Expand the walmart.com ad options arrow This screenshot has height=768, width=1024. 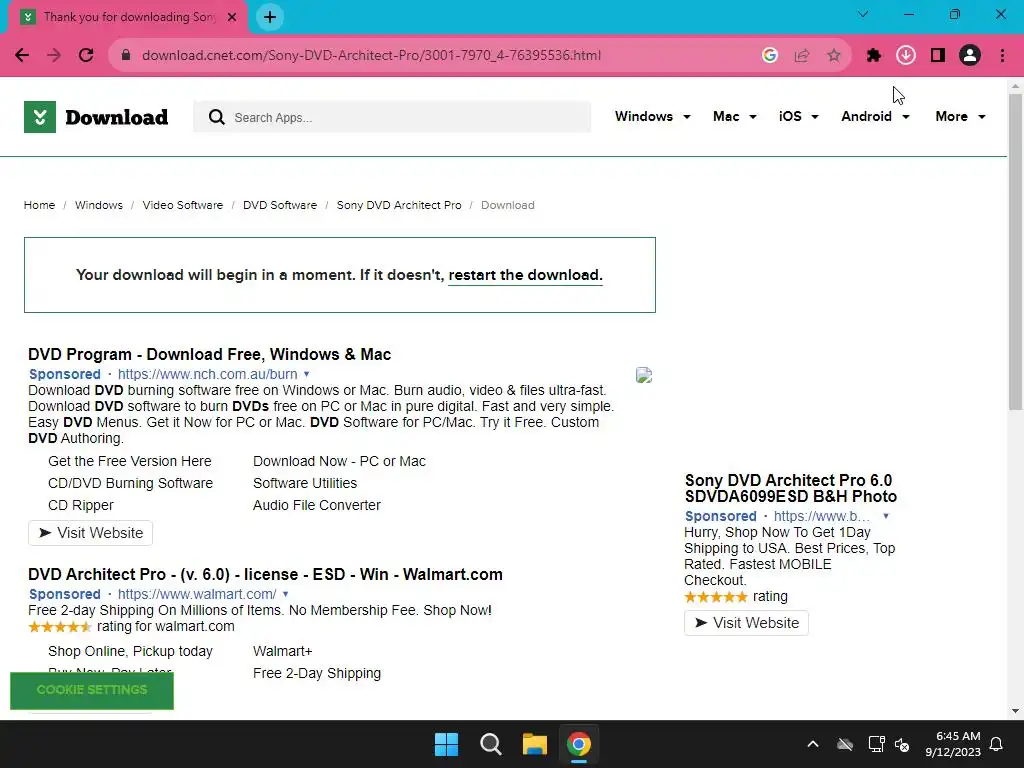[x=285, y=594]
